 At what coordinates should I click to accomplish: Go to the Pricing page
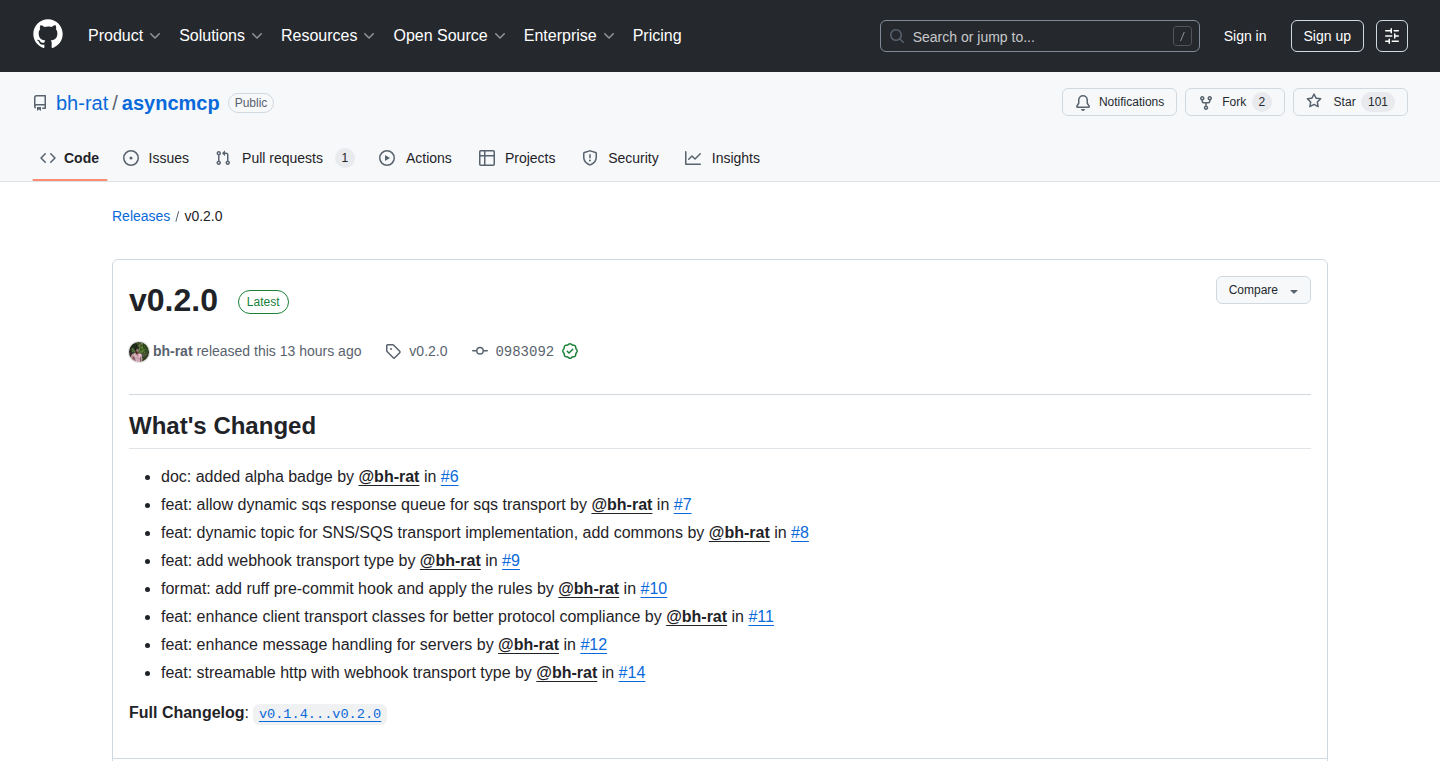coord(657,35)
